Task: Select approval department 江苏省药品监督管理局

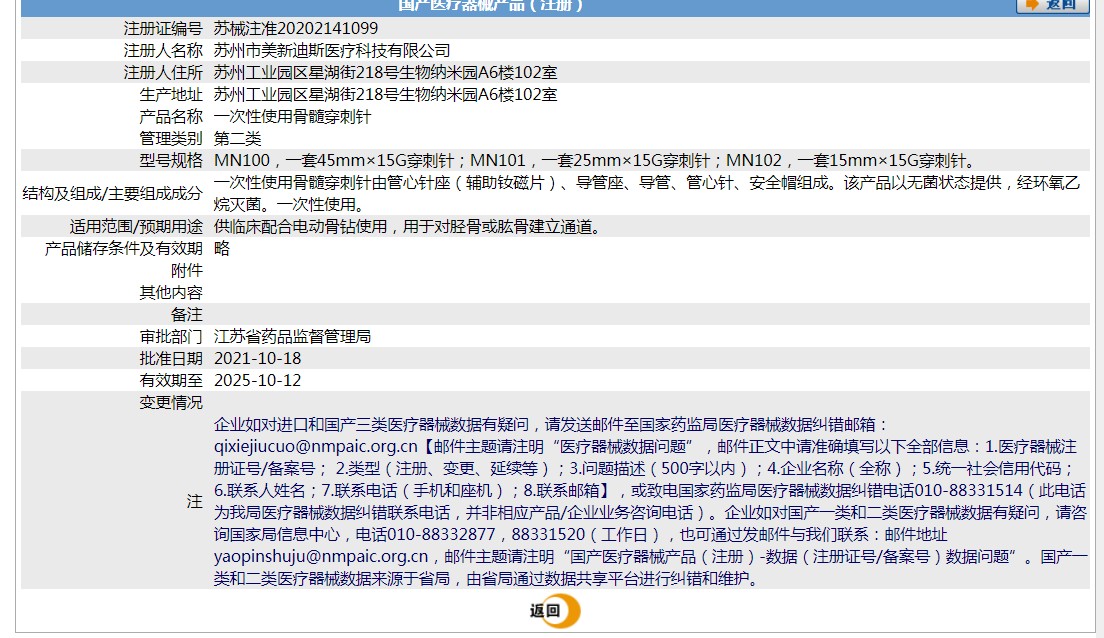Action: tap(292, 337)
